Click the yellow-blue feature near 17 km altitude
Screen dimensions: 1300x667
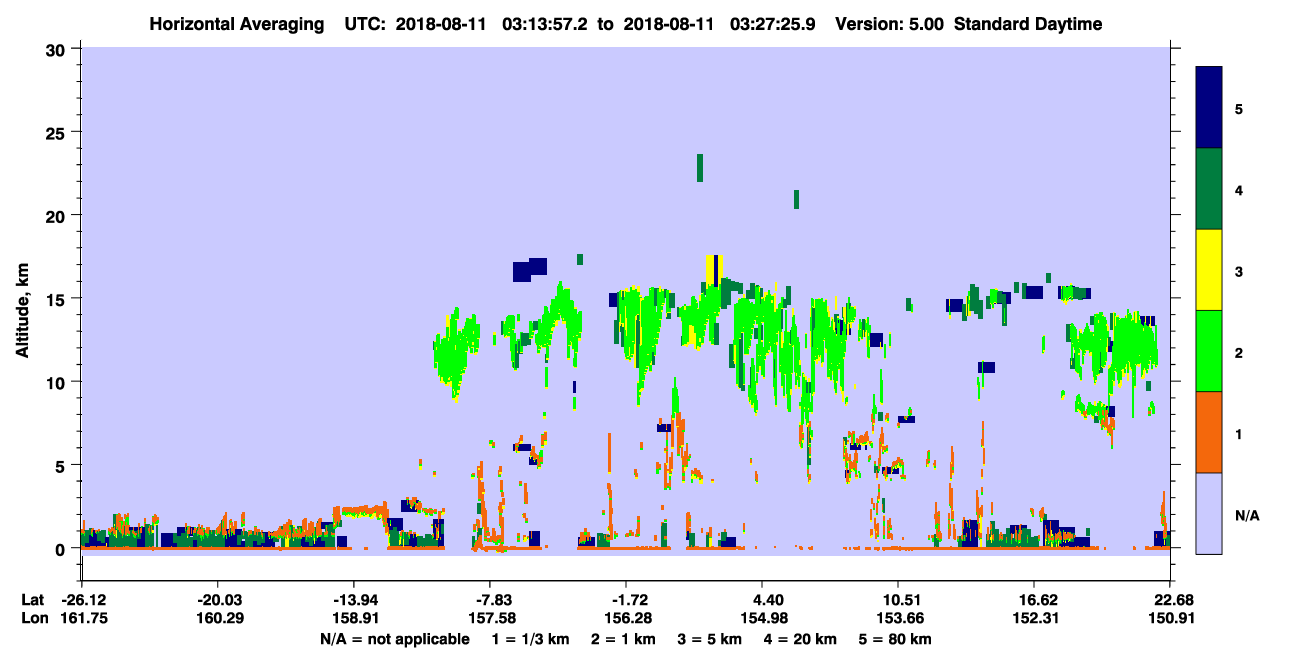[x=714, y=270]
